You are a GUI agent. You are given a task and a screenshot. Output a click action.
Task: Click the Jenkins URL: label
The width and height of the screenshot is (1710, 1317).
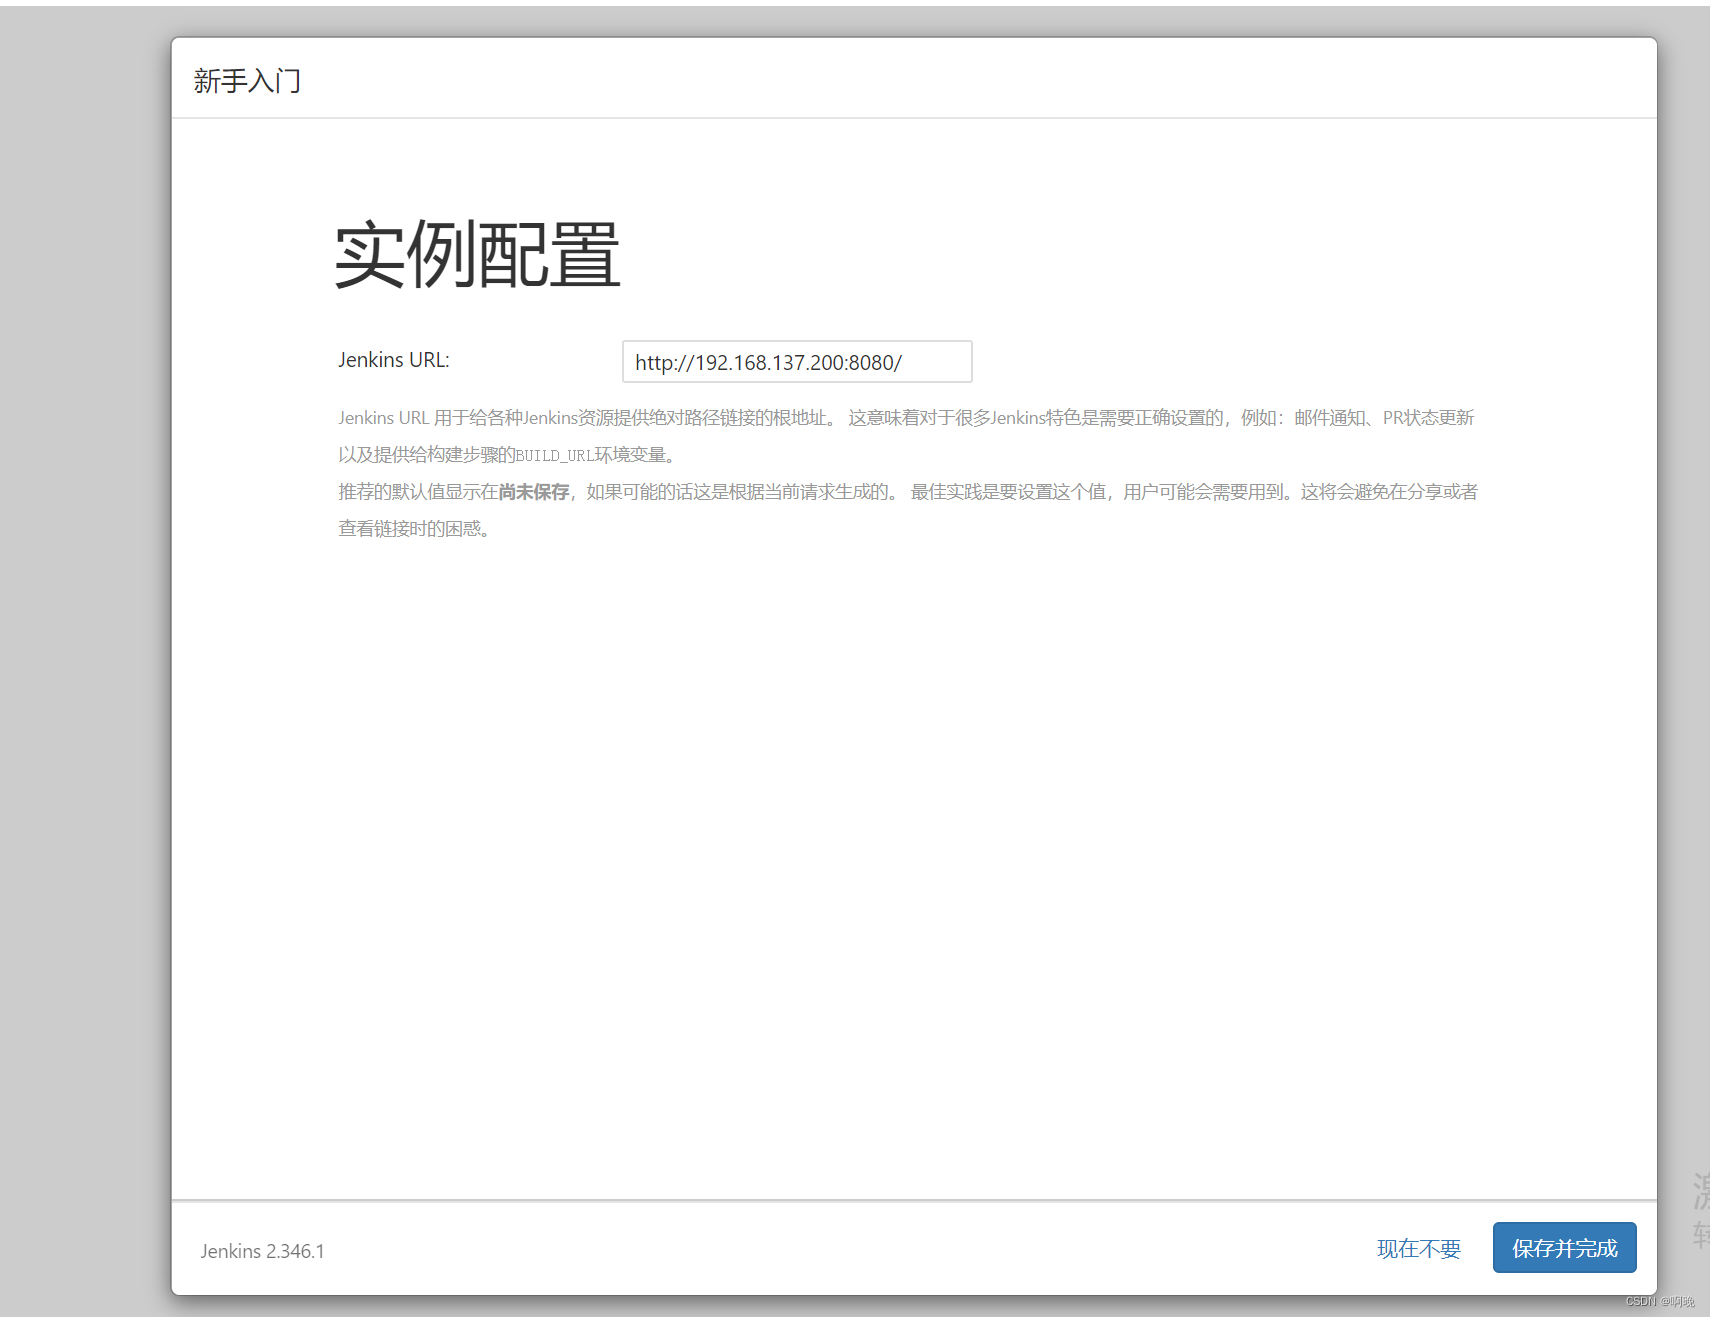pyautogui.click(x=394, y=360)
